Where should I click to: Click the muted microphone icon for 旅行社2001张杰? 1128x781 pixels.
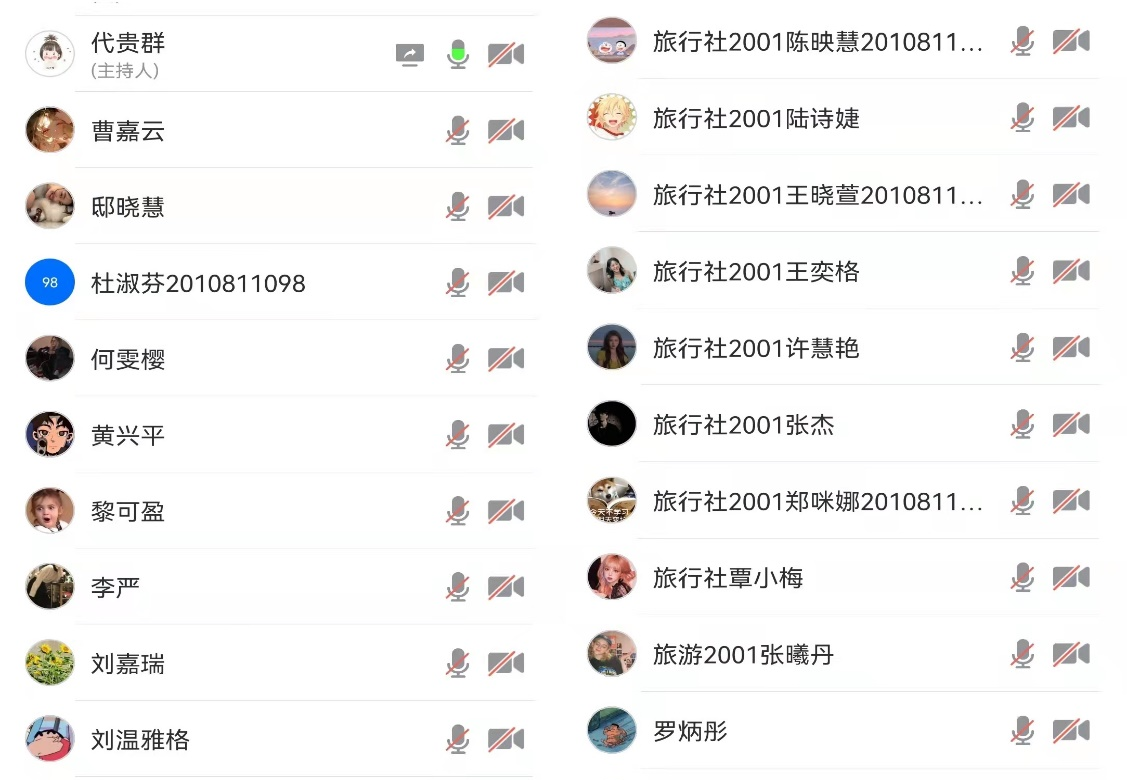point(1022,424)
